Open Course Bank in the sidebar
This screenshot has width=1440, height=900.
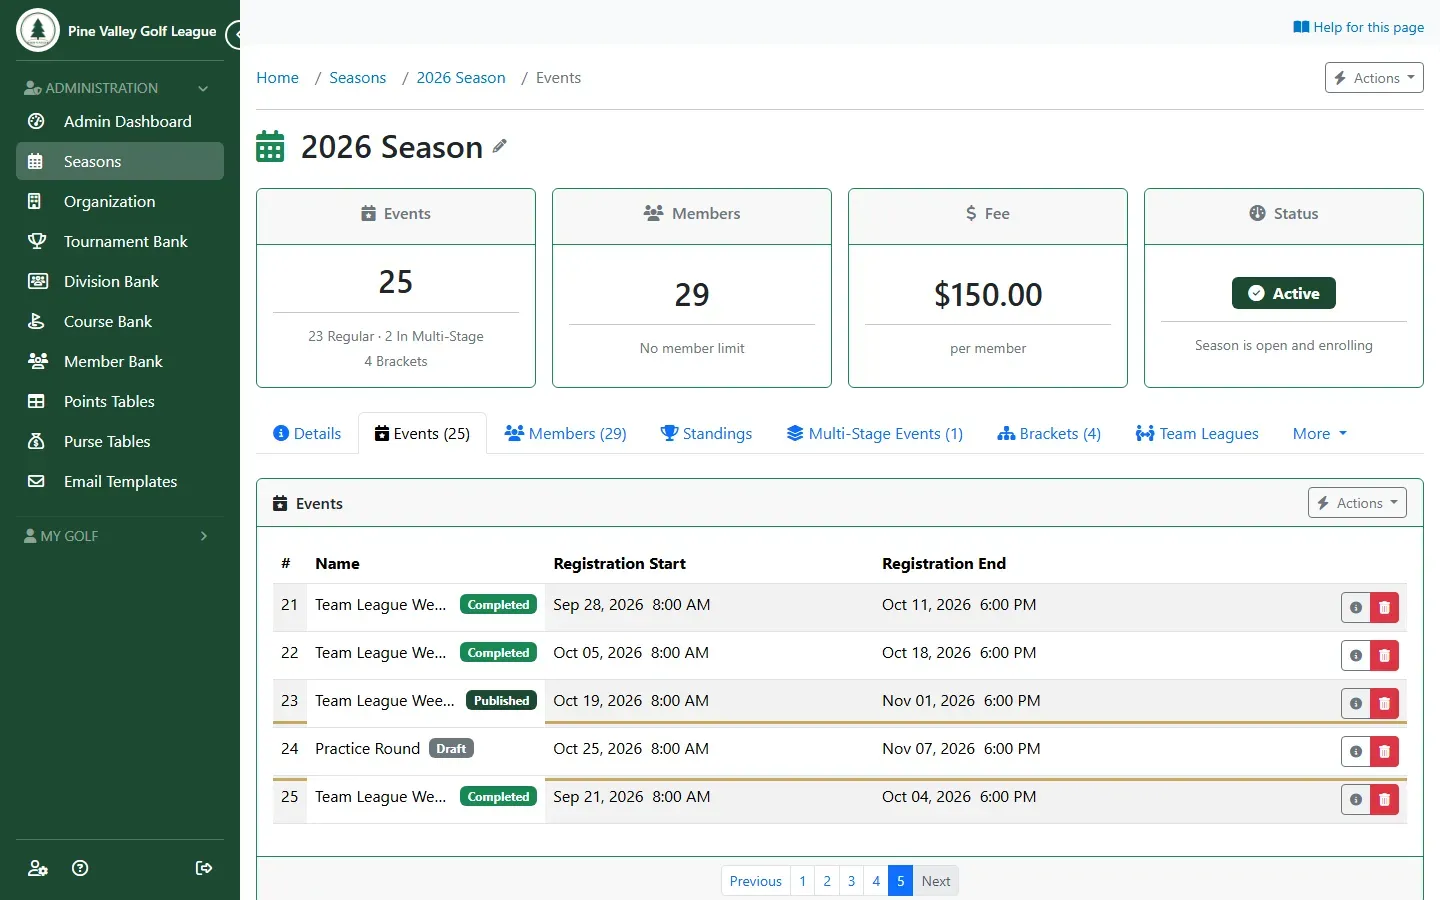coord(120,321)
